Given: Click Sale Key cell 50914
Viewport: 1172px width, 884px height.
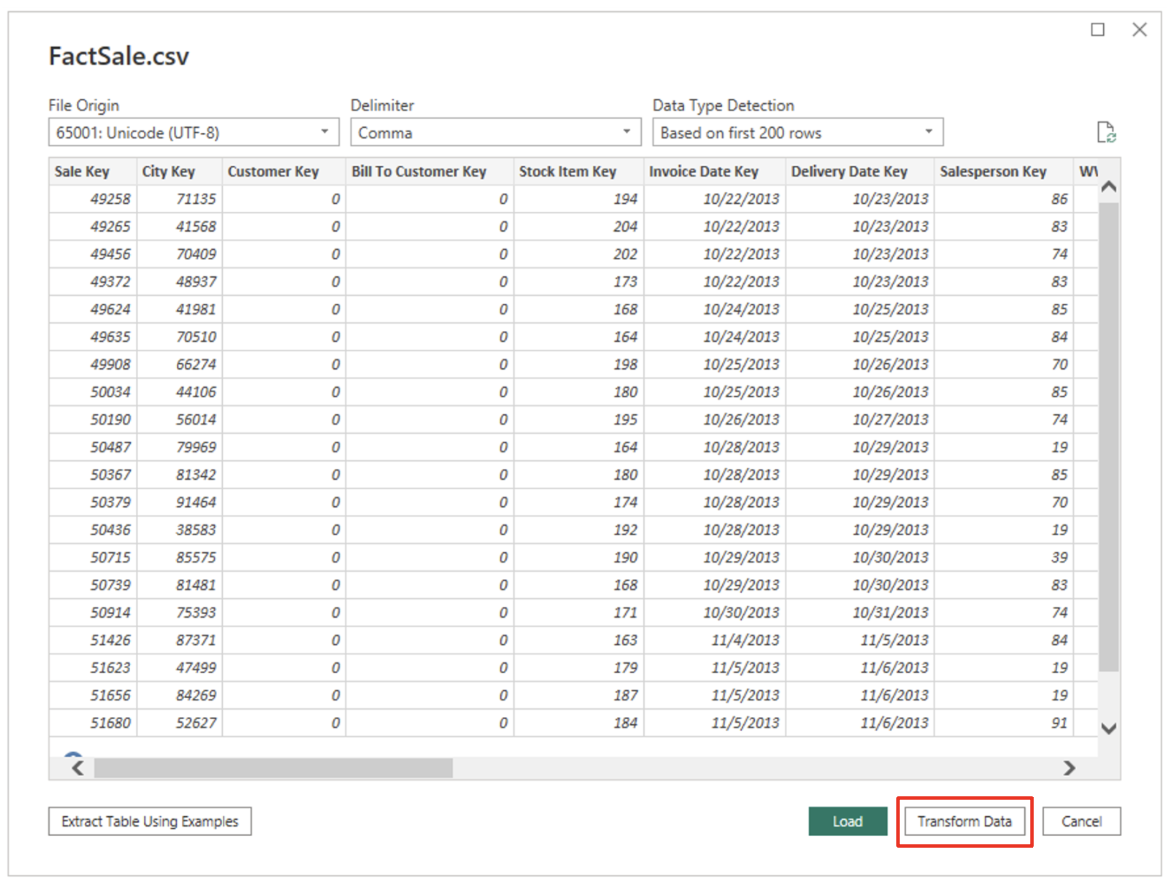Looking at the screenshot, I should (93, 613).
